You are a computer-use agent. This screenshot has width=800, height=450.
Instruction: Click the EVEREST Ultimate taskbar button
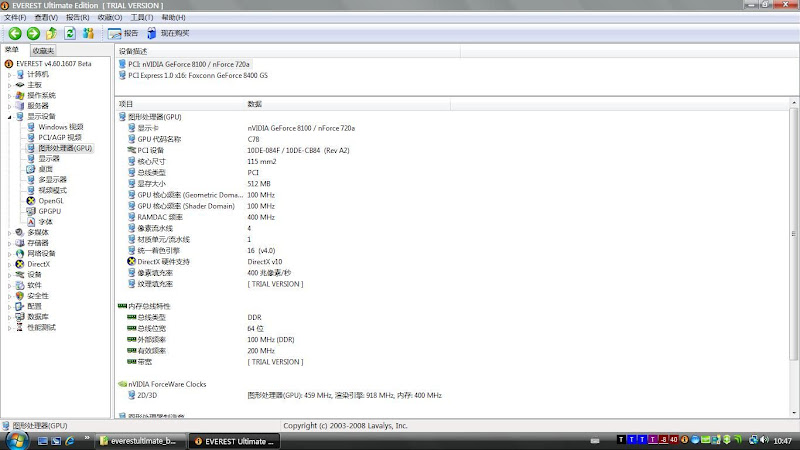(x=234, y=441)
